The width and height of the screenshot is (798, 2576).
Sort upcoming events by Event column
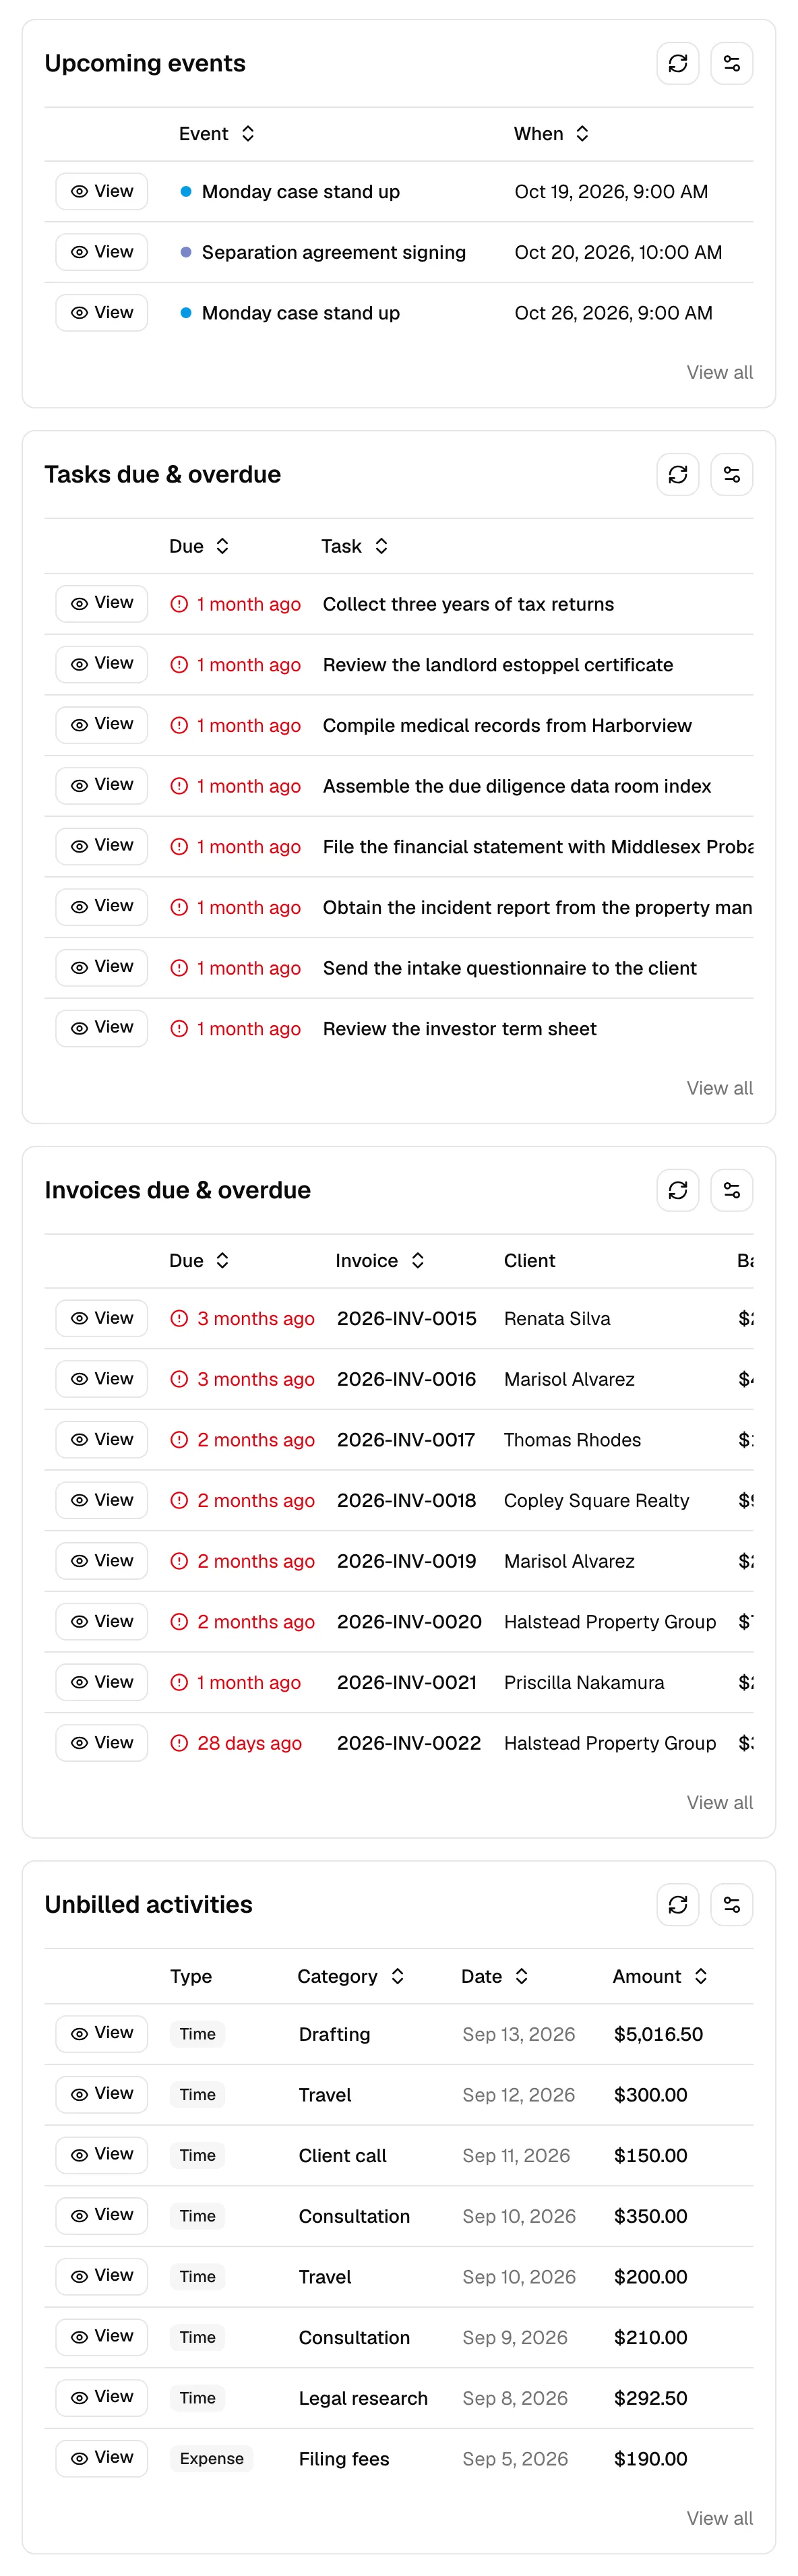click(217, 134)
